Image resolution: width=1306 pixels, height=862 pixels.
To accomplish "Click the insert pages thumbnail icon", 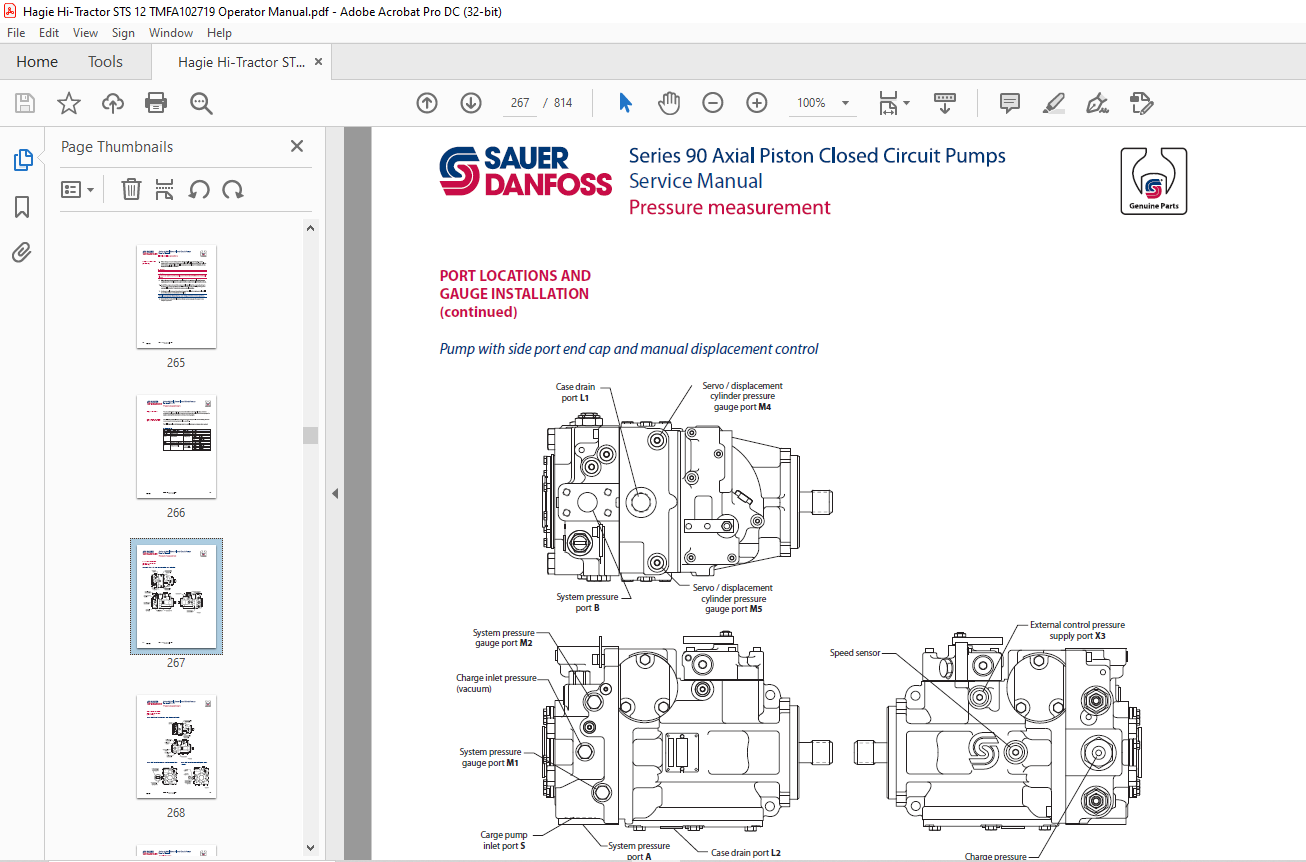I will coord(165,189).
